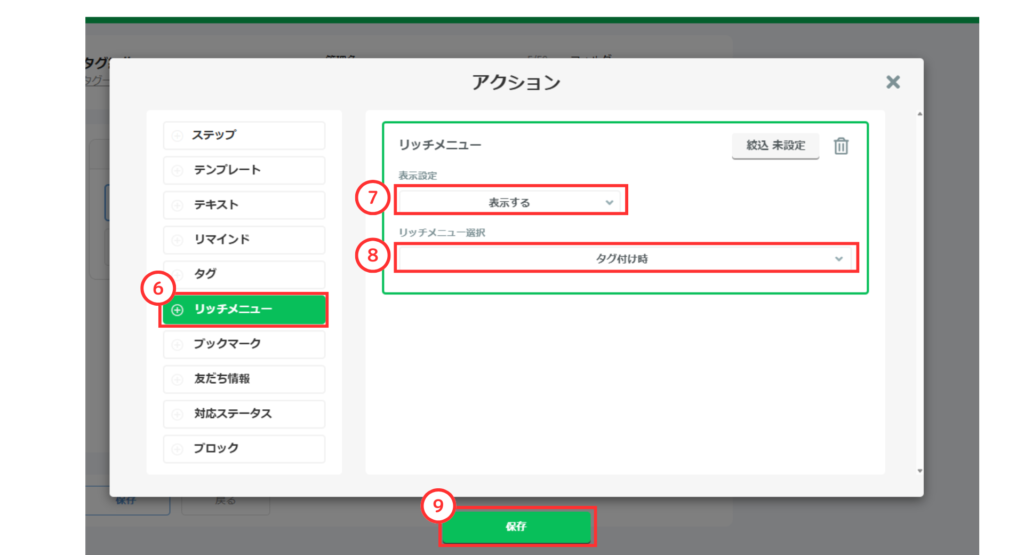Click plus icon beside リッチメニュー
This screenshot has height=555, width=1024.
point(177,310)
